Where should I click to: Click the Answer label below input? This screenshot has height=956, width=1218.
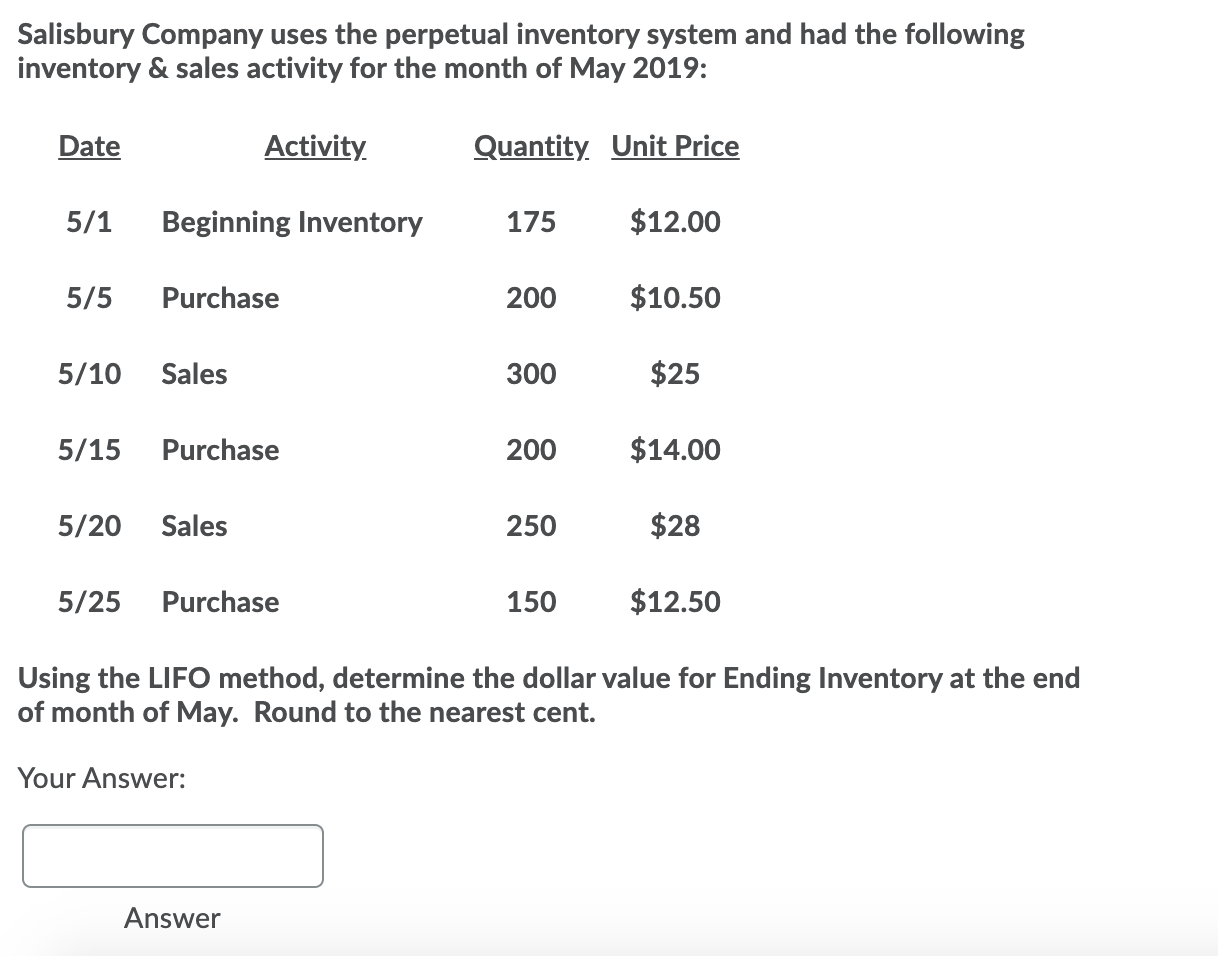tap(172, 918)
